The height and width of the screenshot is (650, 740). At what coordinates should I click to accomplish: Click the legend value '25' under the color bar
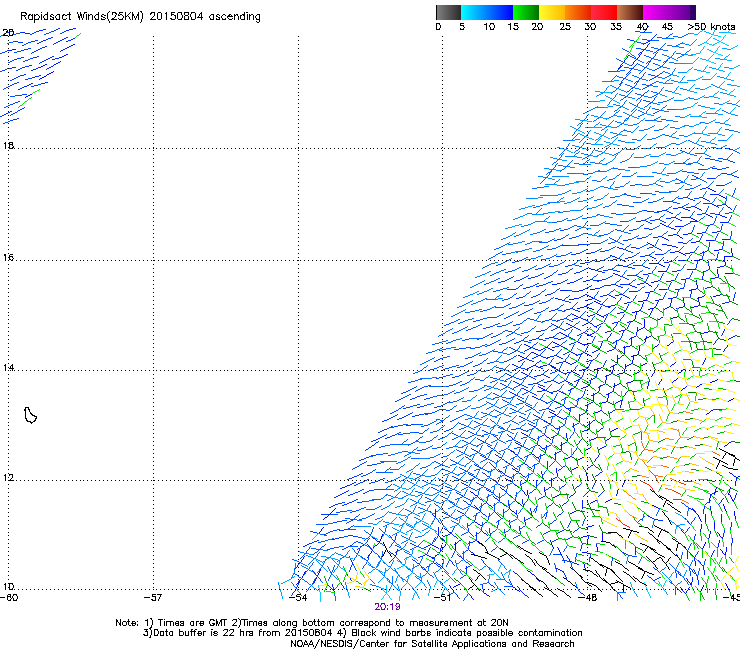coord(565,27)
